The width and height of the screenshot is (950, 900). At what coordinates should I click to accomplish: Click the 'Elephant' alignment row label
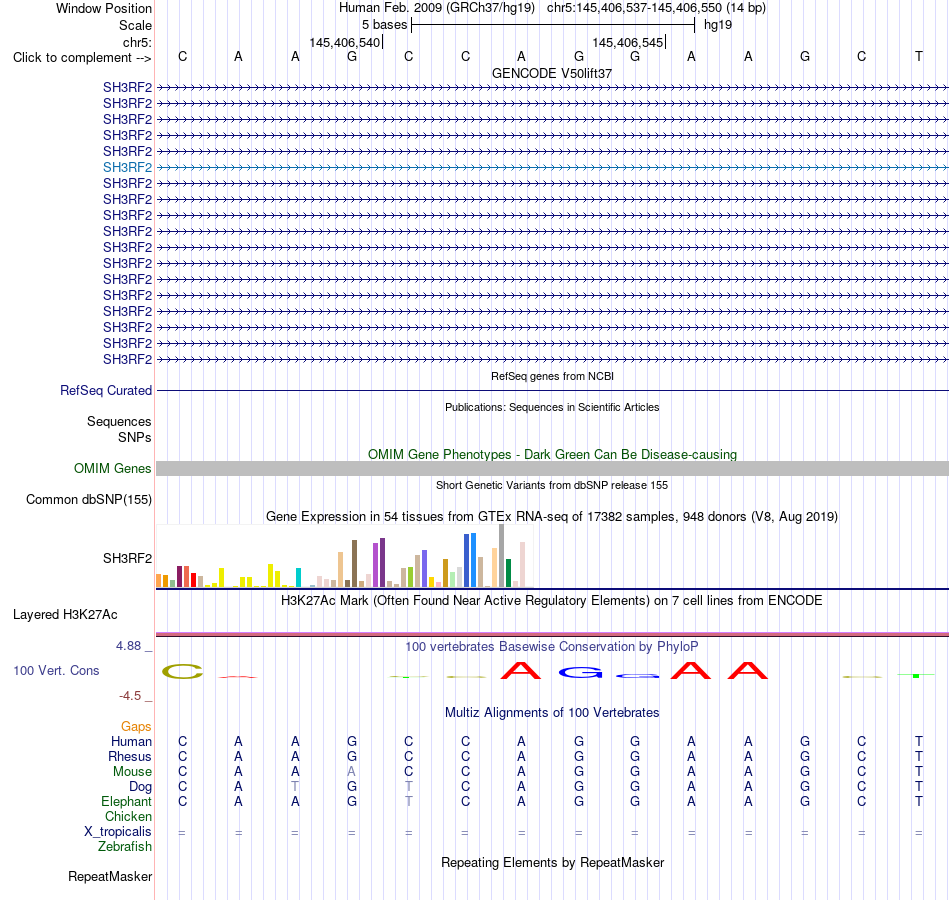(126, 801)
